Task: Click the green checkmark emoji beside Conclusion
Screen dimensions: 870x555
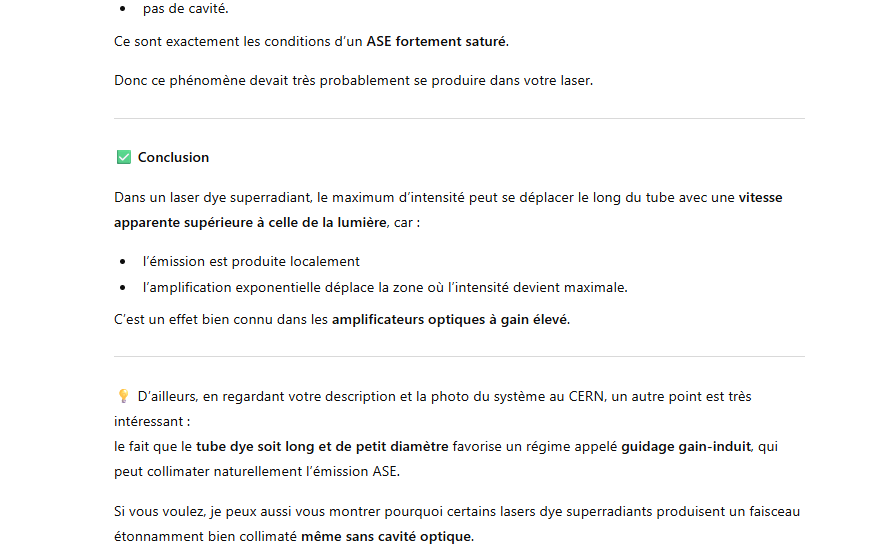Action: 123,157
